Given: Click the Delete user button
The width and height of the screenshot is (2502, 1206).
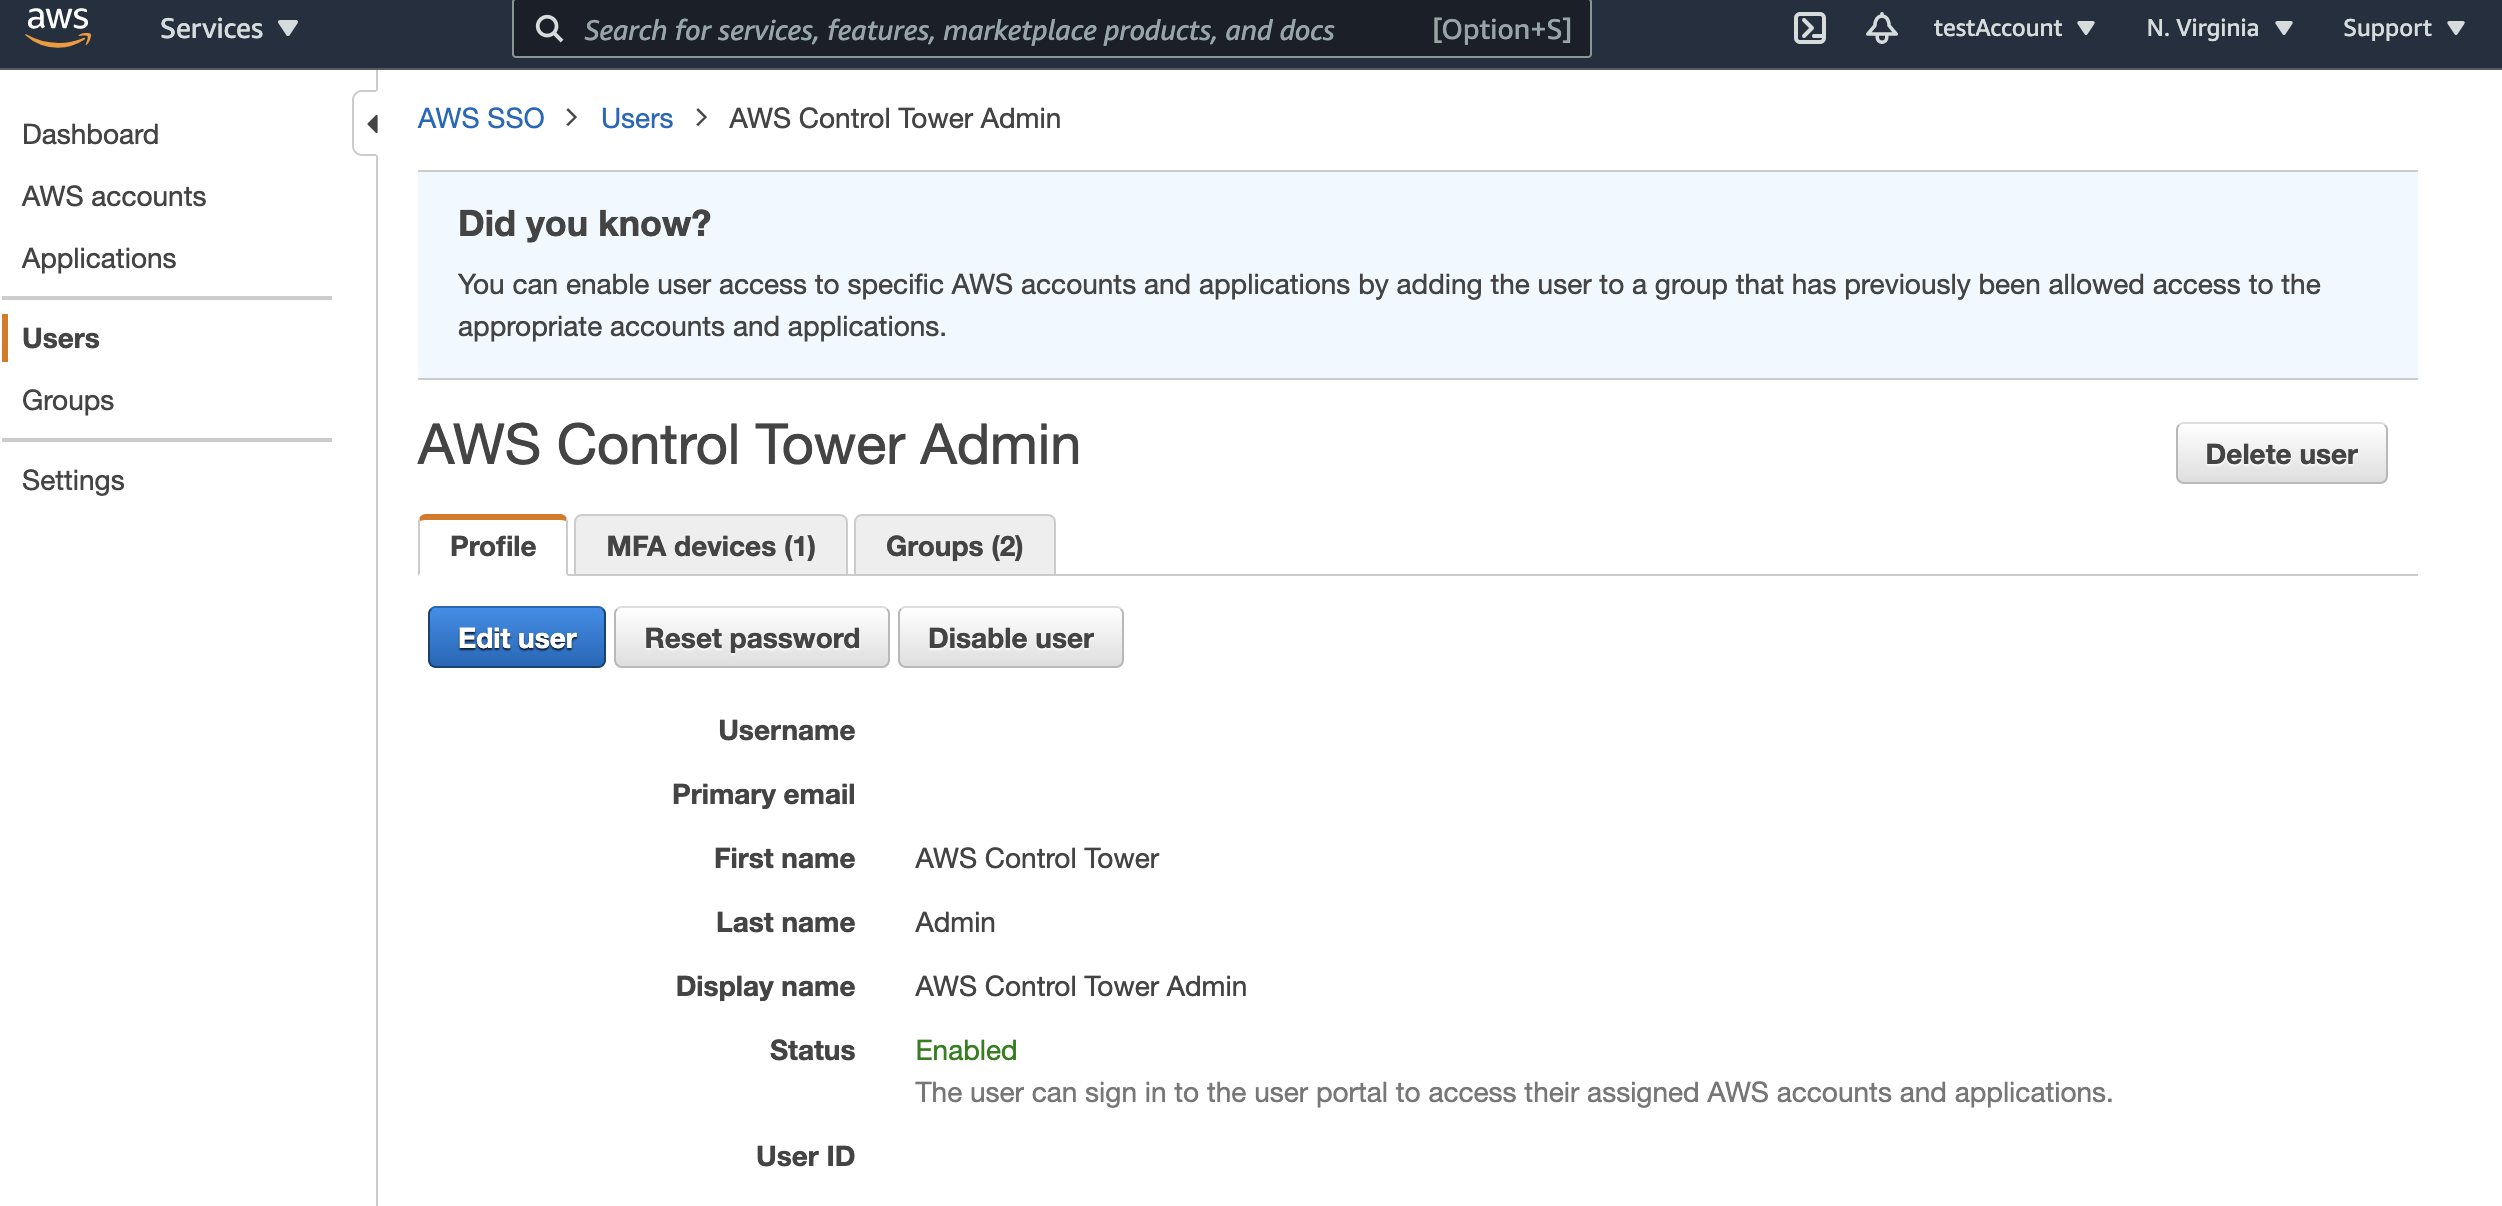Looking at the screenshot, I should tap(2281, 454).
